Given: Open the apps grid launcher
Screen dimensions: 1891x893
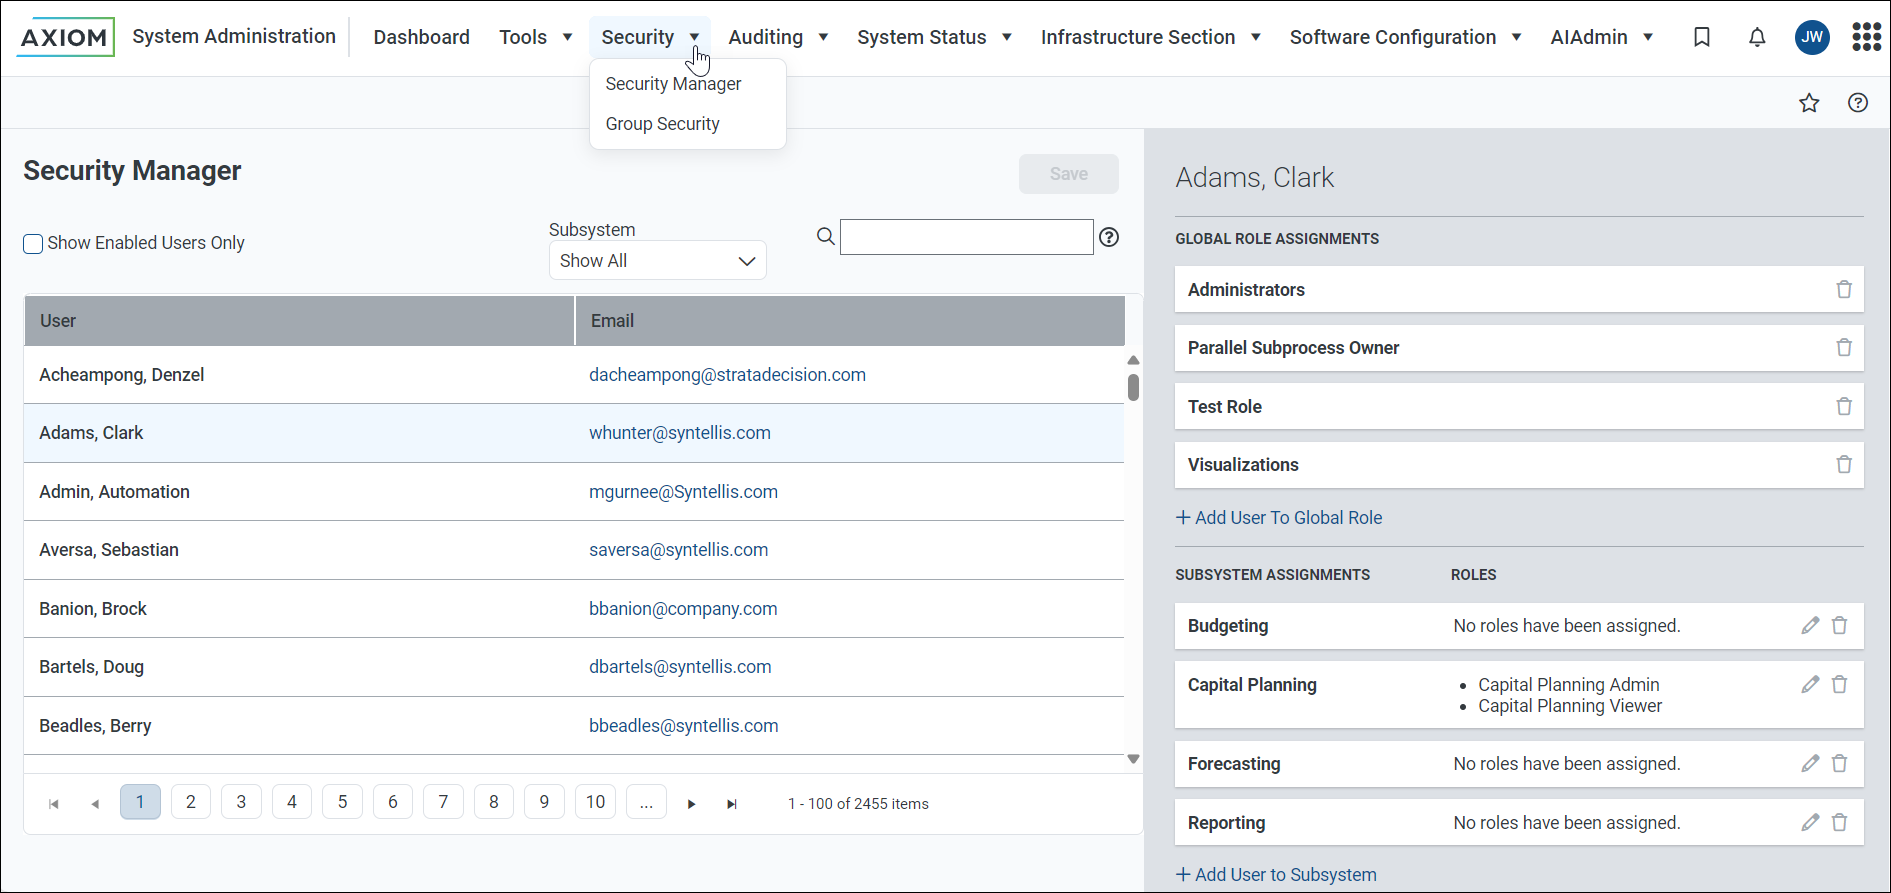Looking at the screenshot, I should (1866, 37).
